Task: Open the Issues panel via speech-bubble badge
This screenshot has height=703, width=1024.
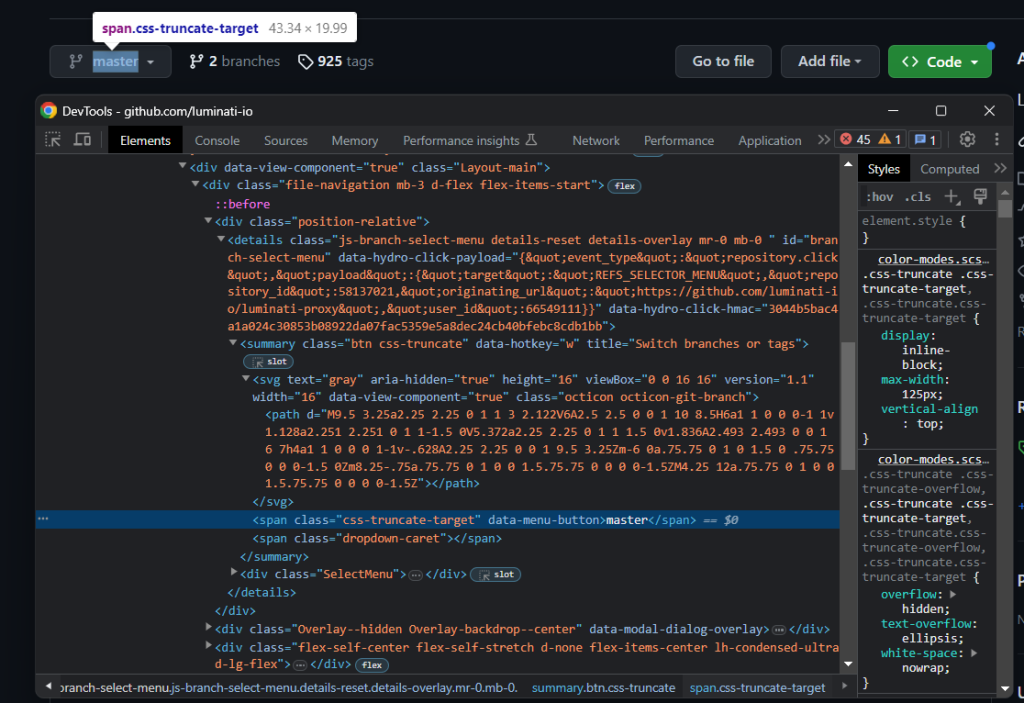Action: tap(925, 139)
